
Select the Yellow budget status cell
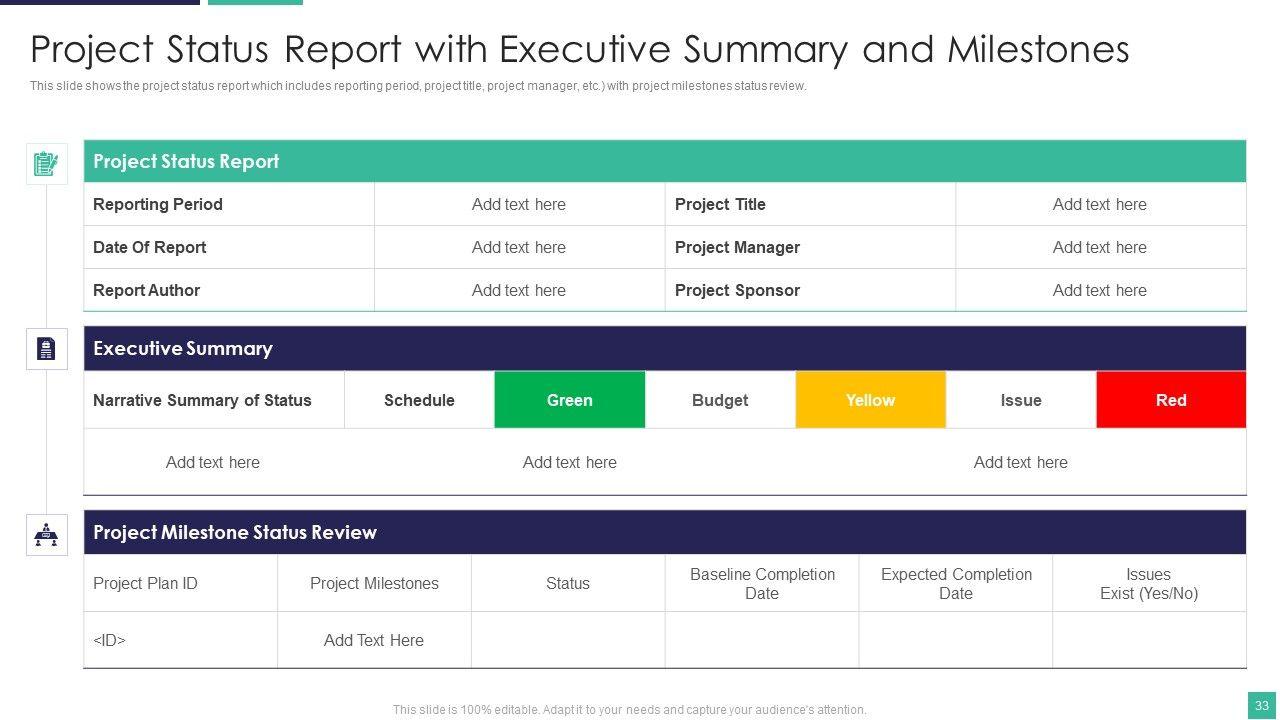[x=870, y=400]
